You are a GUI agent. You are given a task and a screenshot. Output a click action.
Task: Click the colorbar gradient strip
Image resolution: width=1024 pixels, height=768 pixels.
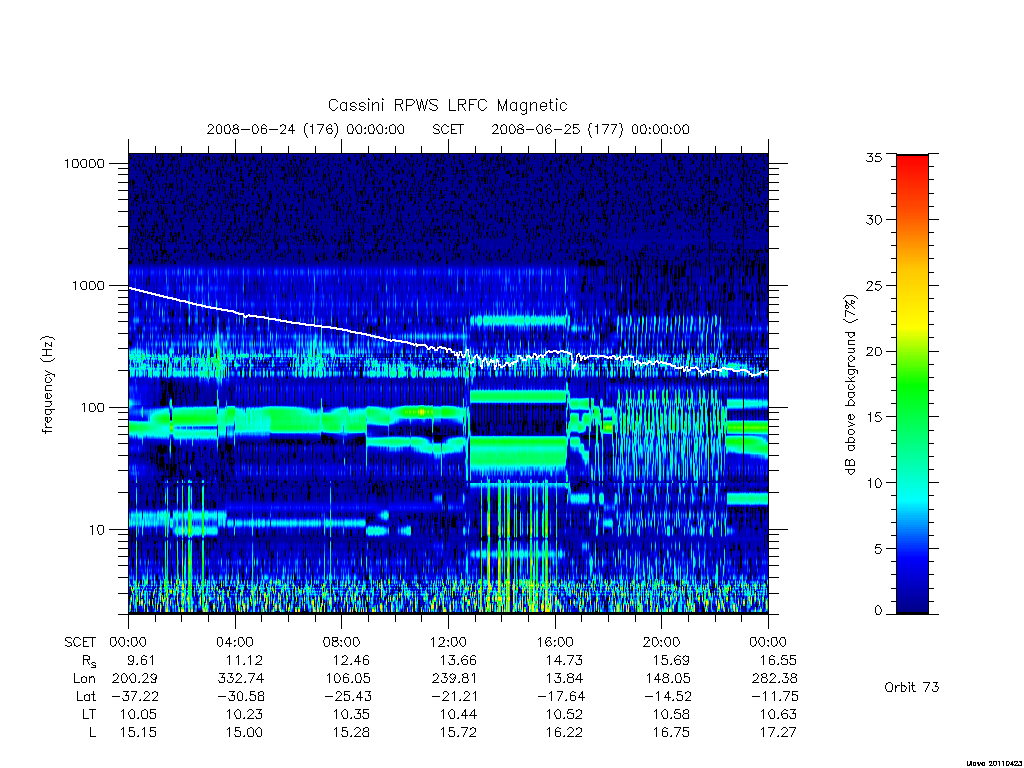[x=912, y=384]
